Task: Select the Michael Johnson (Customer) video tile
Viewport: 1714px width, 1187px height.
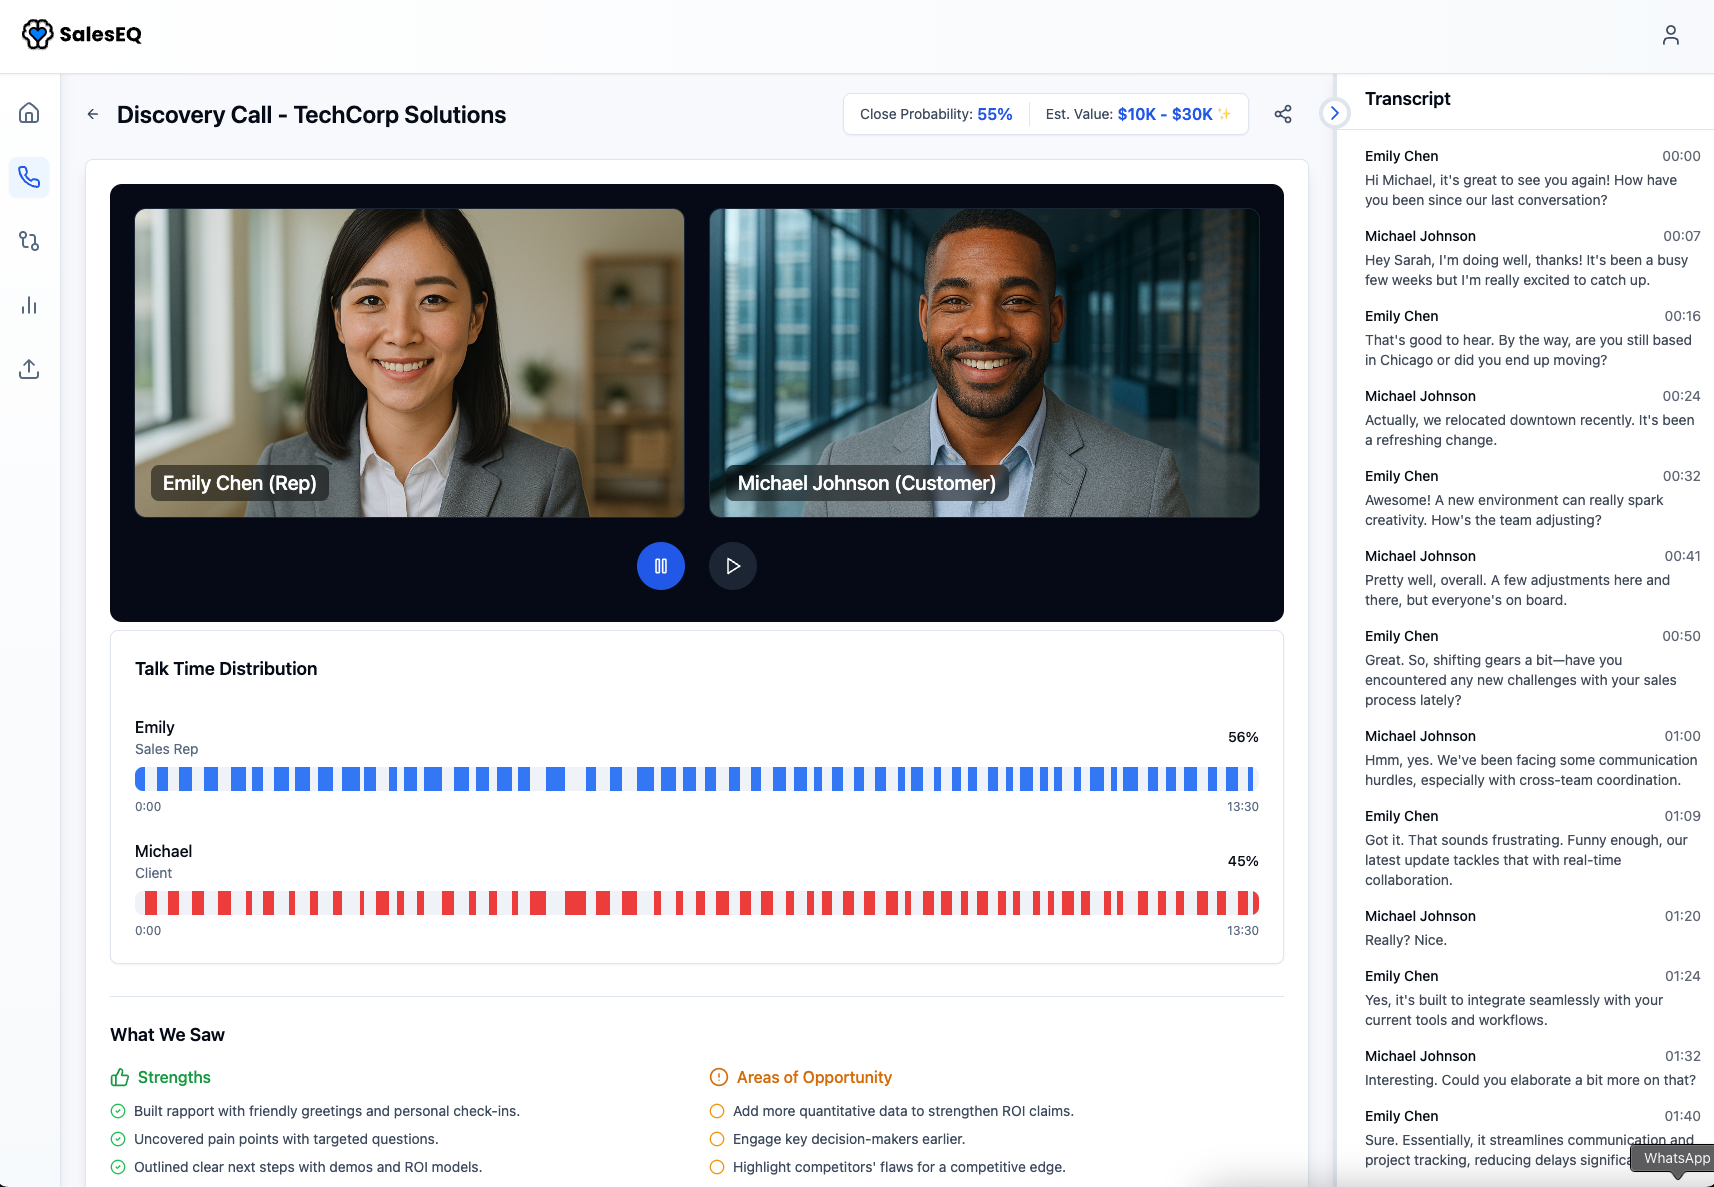Action: point(984,363)
